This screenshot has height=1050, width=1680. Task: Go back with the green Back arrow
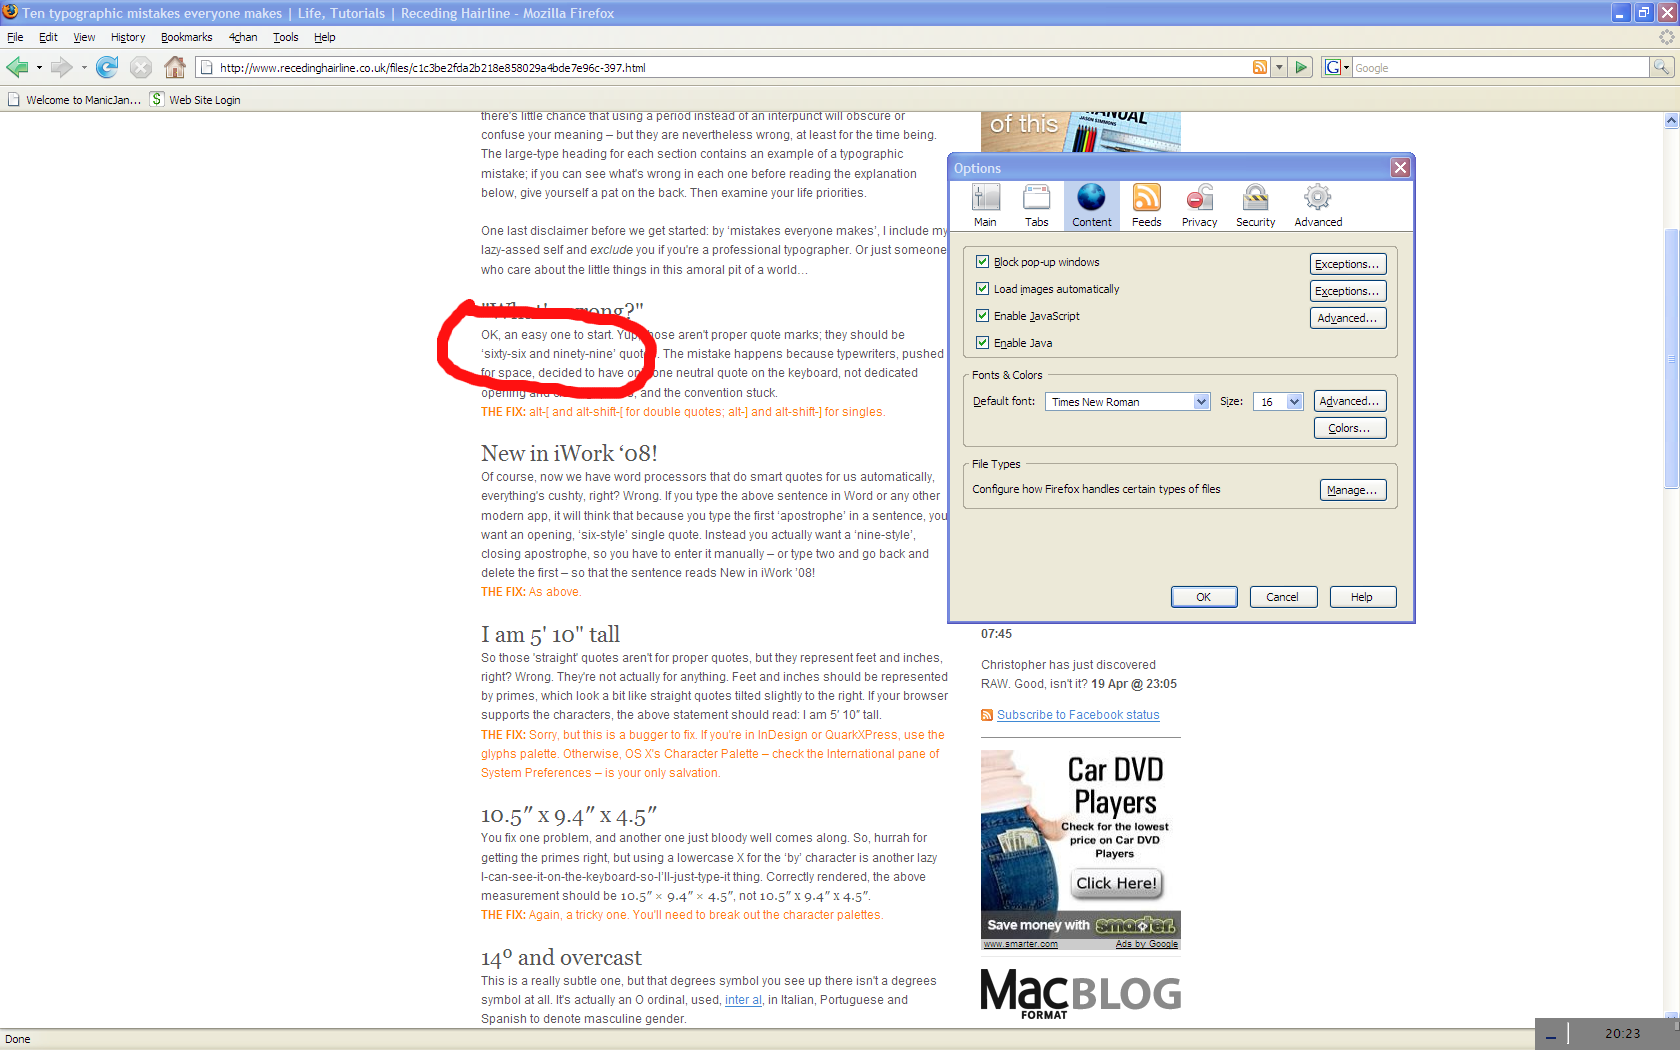pos(17,68)
